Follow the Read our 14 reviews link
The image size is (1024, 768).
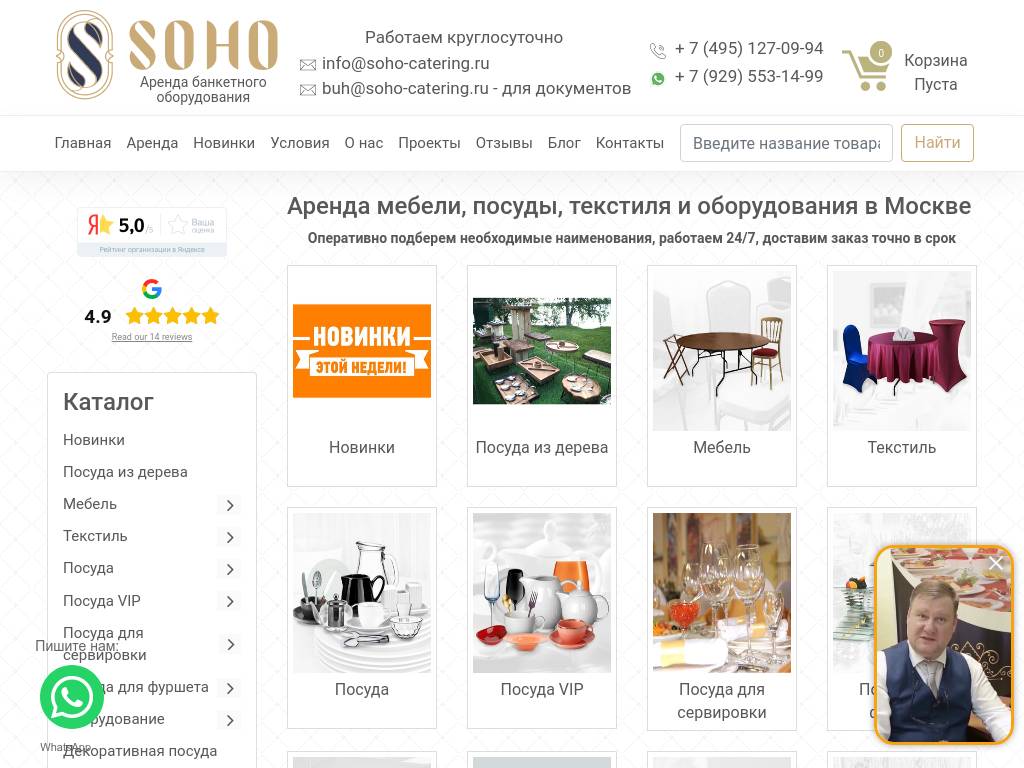point(152,337)
